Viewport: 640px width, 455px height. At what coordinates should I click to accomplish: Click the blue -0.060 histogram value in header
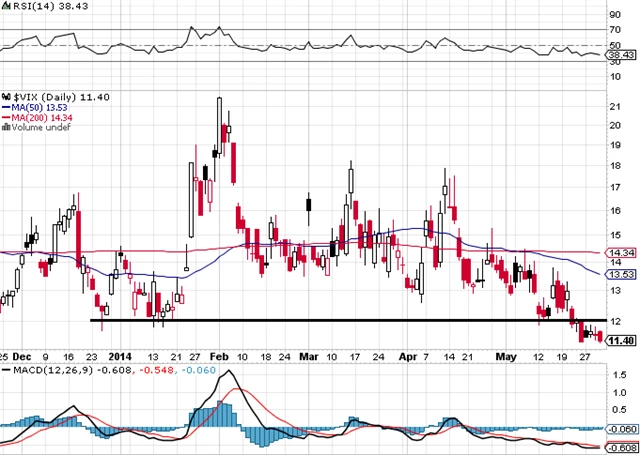pyautogui.click(x=197, y=371)
